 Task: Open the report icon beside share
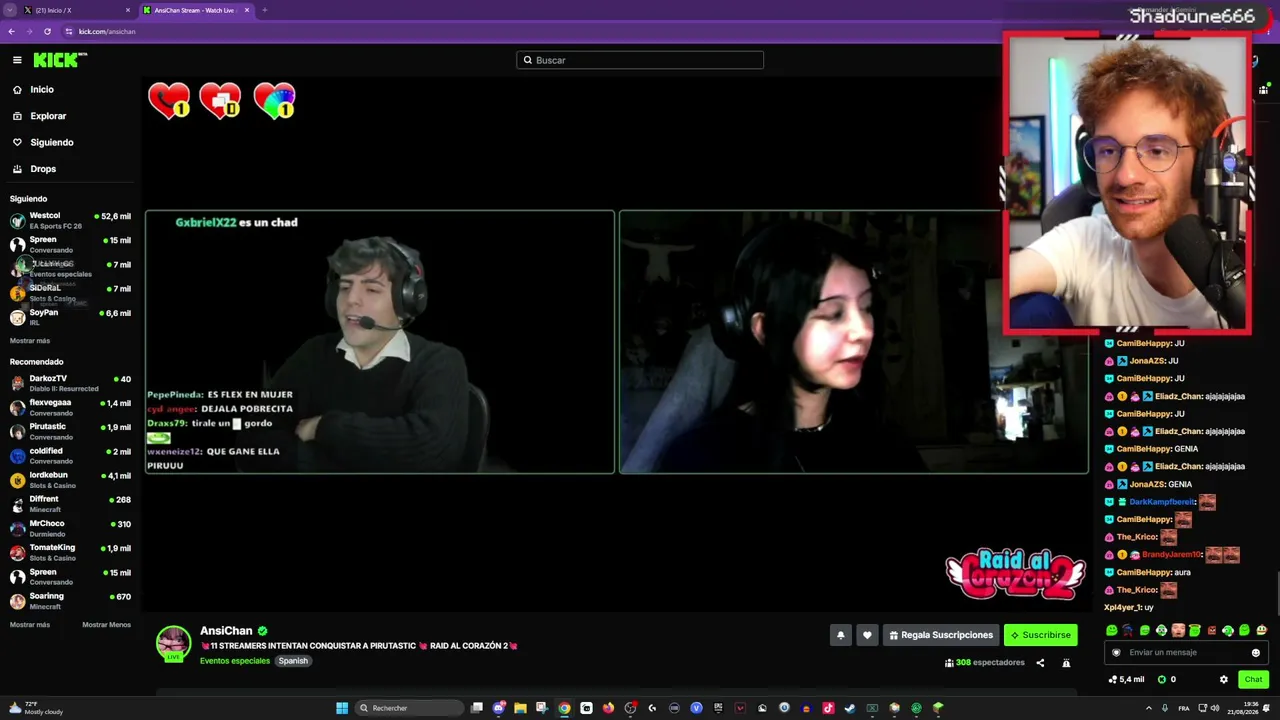pos(1066,663)
